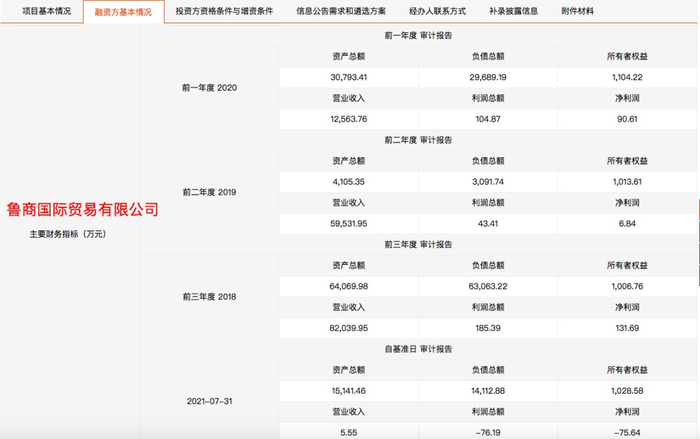The height and width of the screenshot is (439, 700).
Task: Click total profit value 104.87
Action: click(488, 119)
